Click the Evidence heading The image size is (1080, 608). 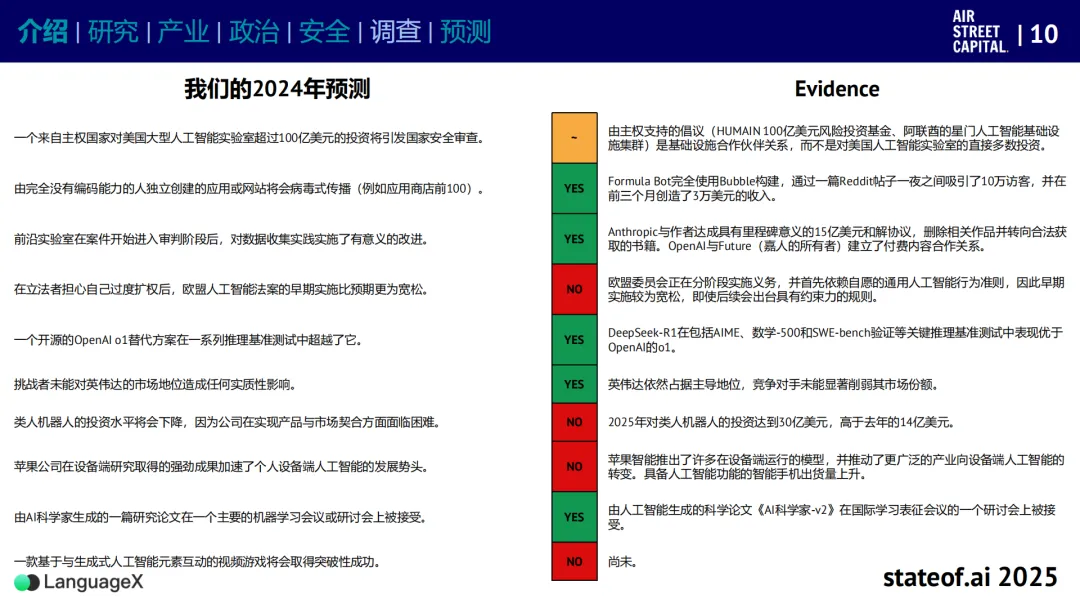tap(837, 89)
